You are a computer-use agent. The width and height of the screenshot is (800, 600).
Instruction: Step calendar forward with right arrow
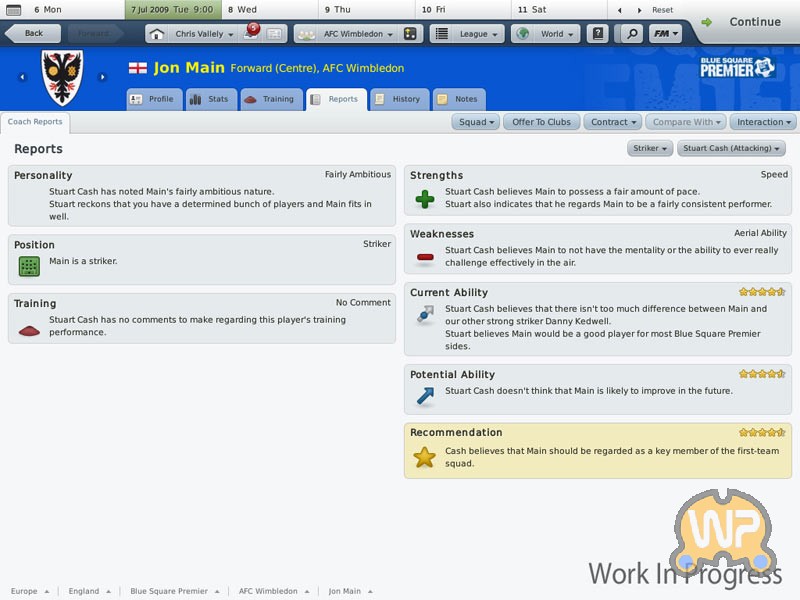639,10
